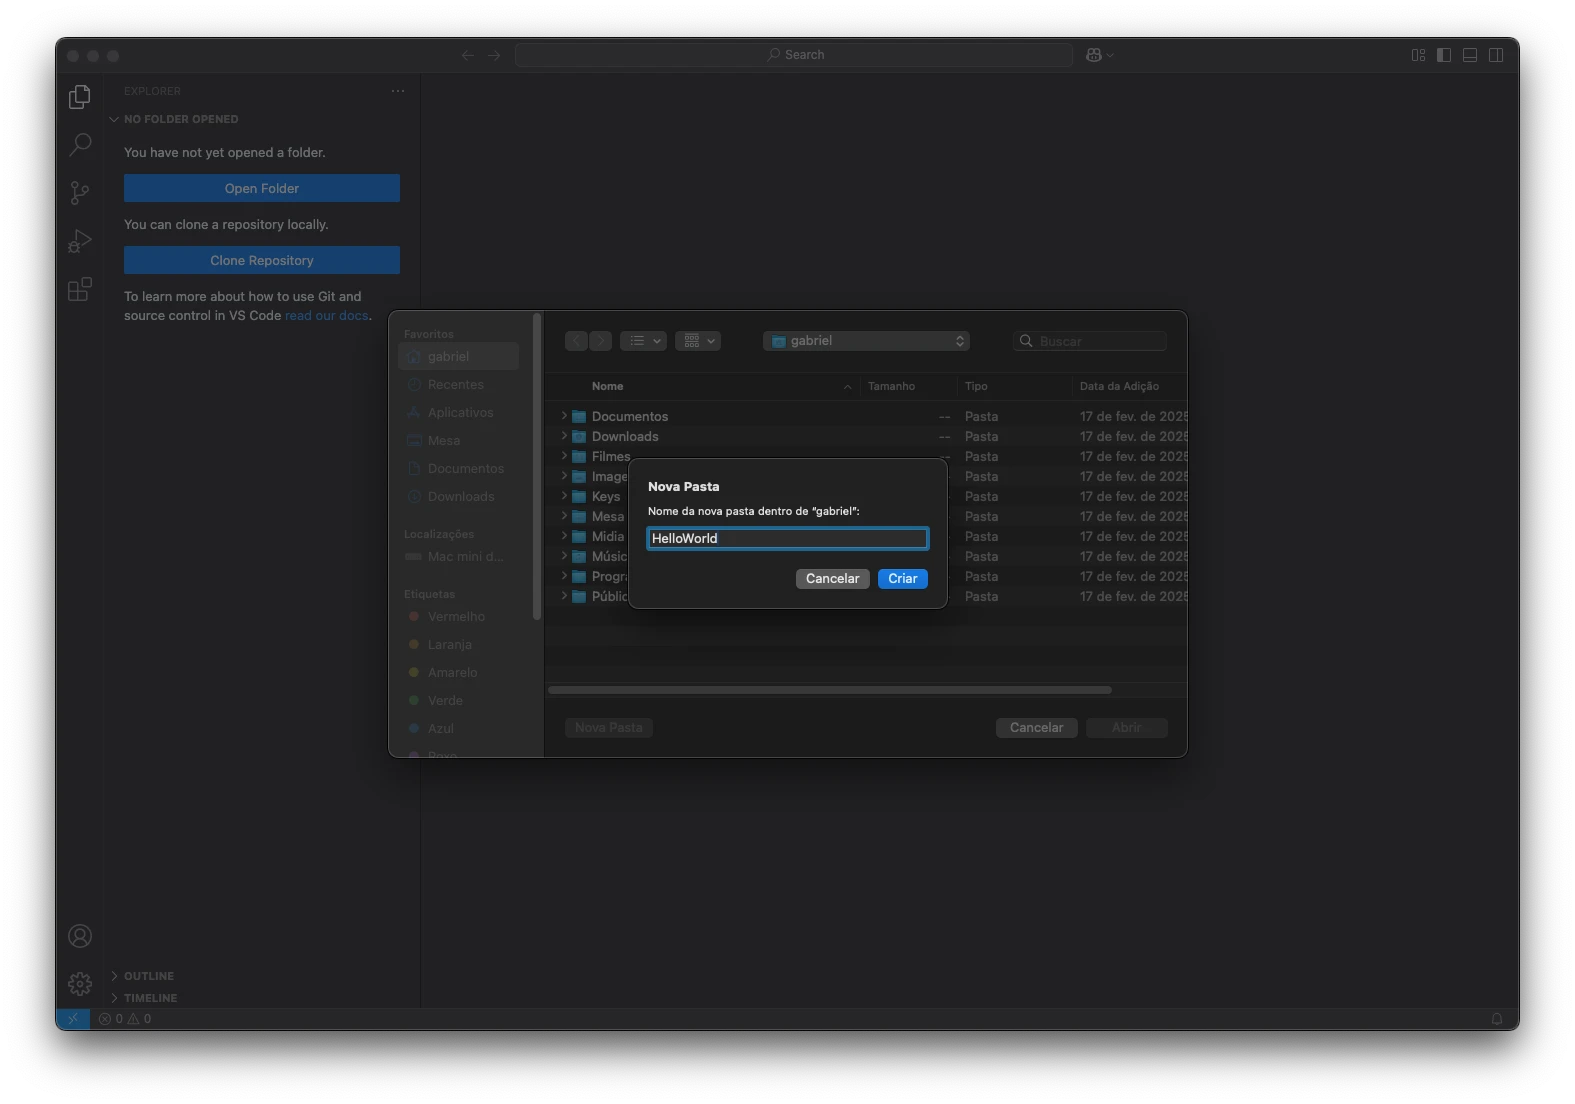This screenshot has width=1575, height=1104.
Task: Select Recentes in the Favoritos sidebar
Action: click(455, 385)
